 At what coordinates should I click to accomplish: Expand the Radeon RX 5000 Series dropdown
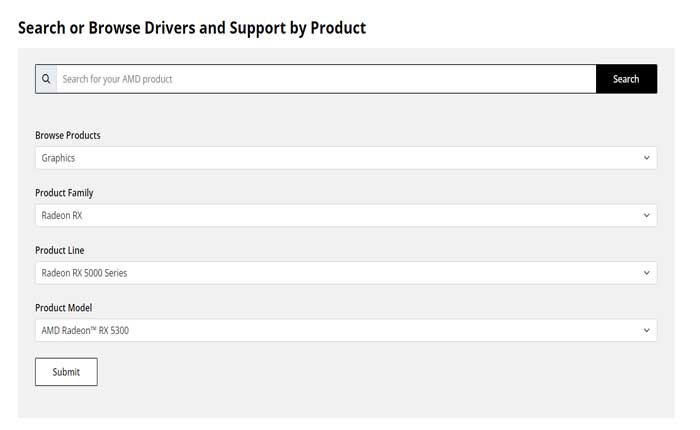pyautogui.click(x=340, y=273)
